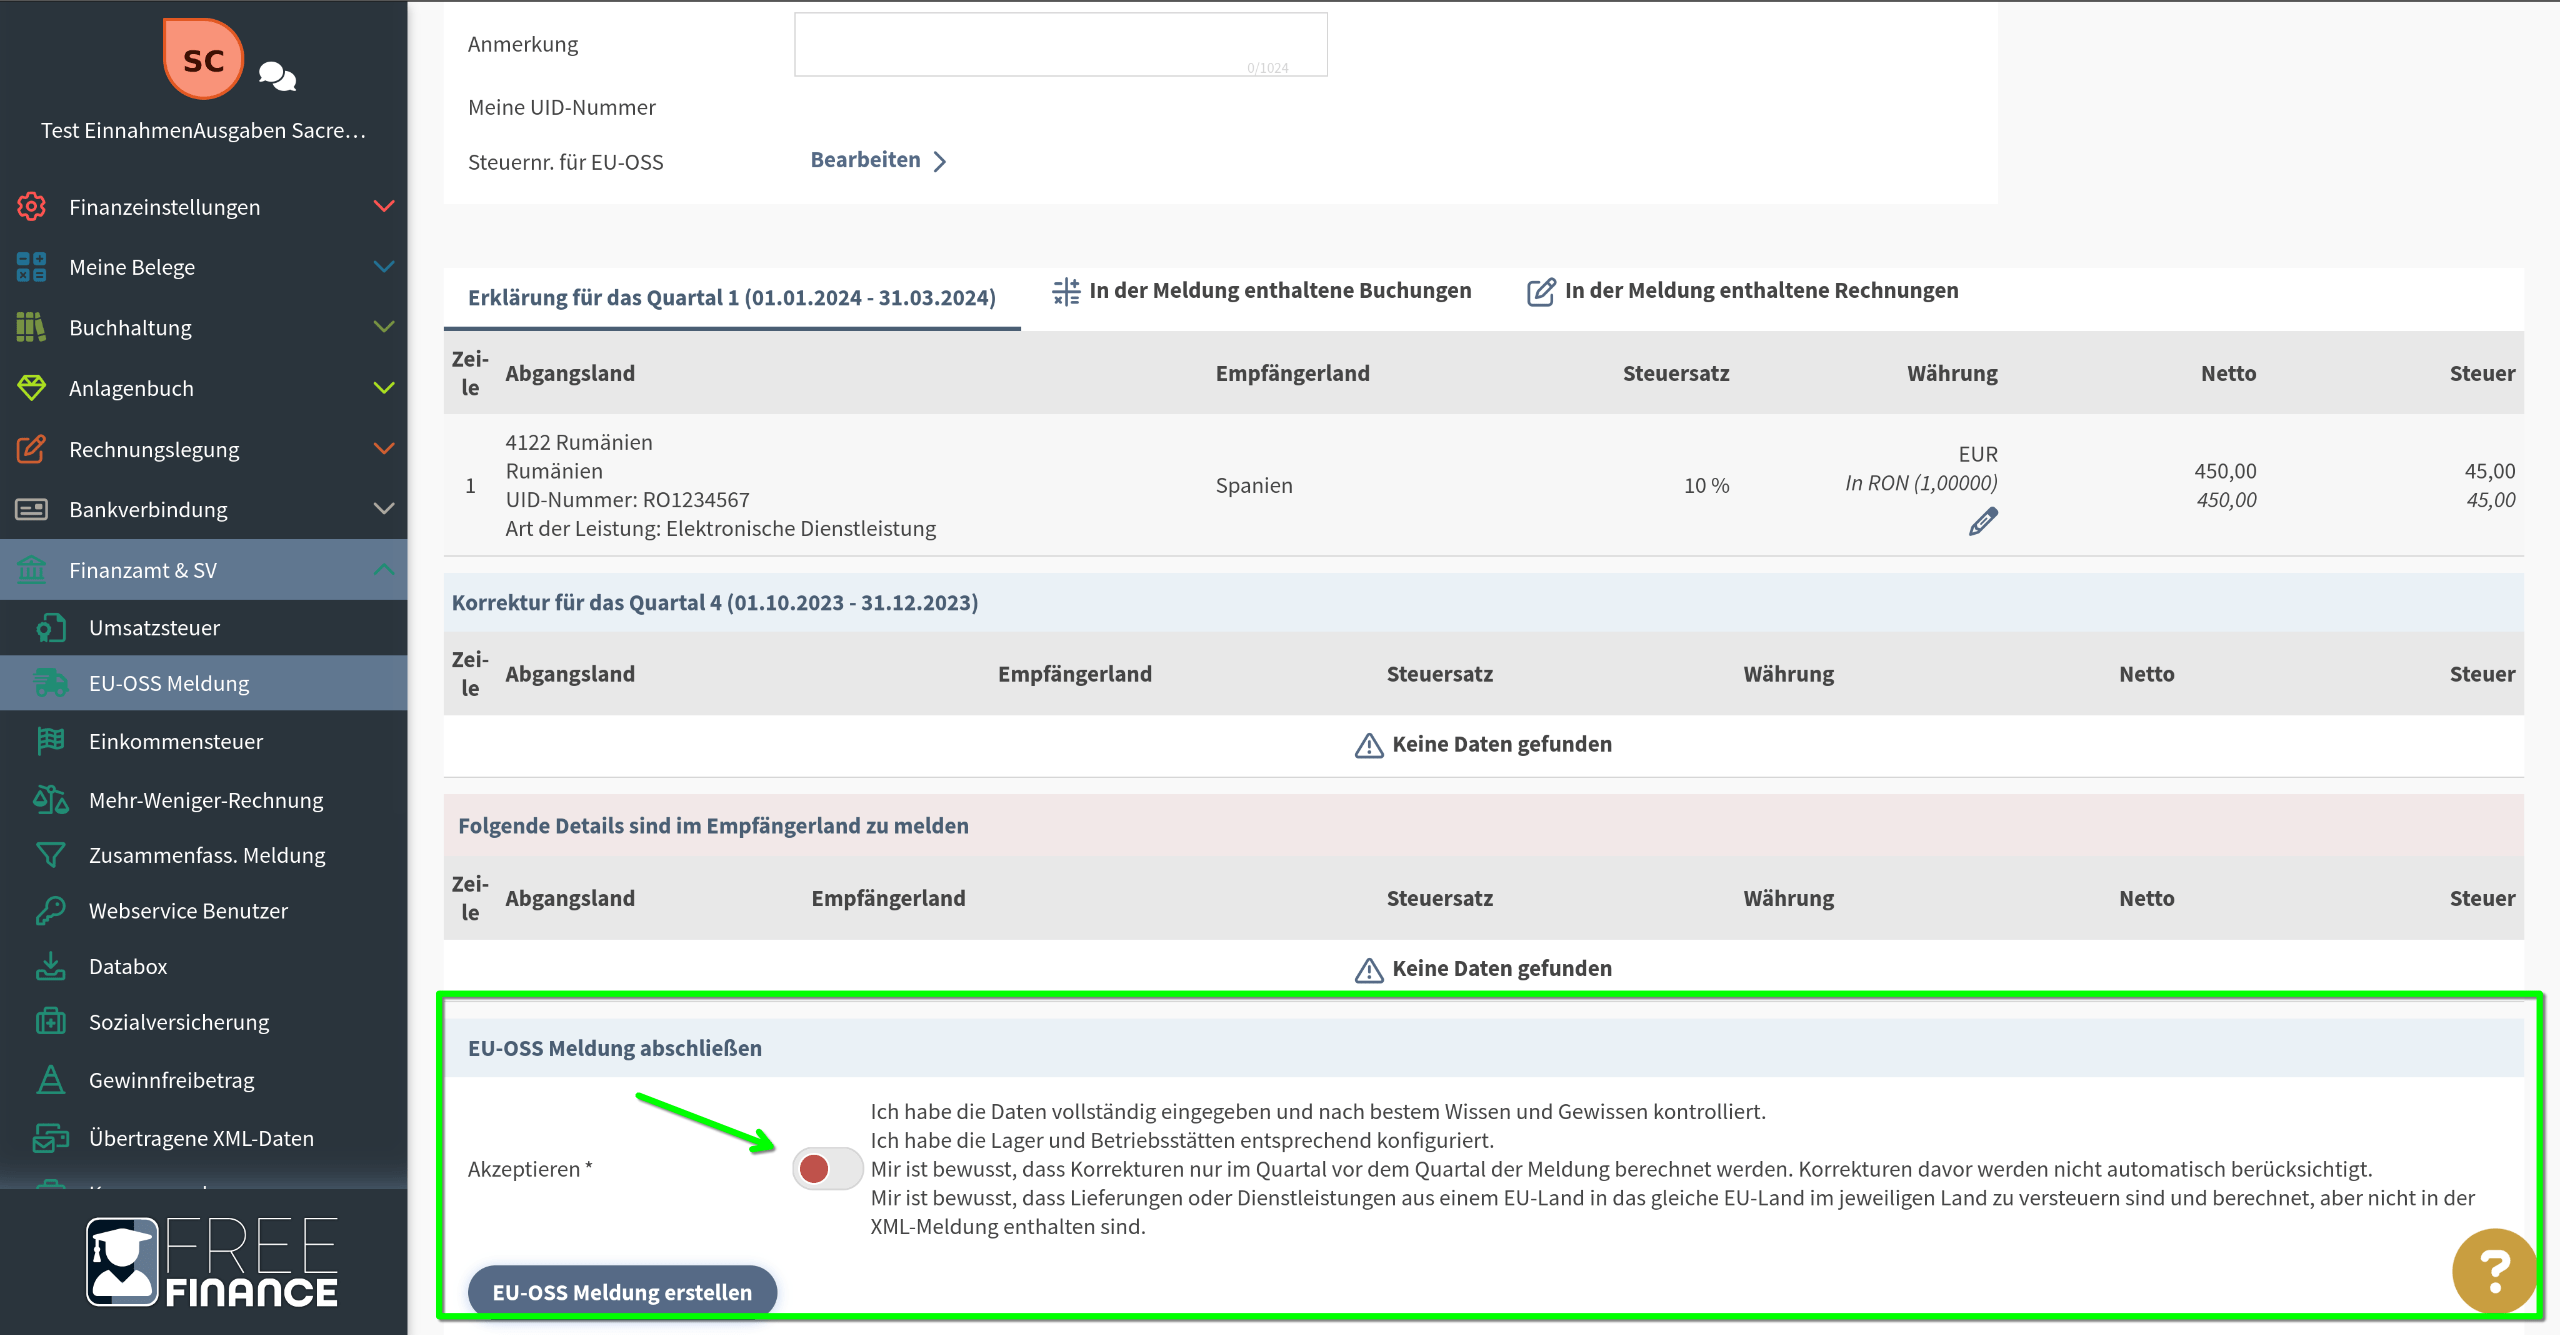Click the Mehr-Weniger-Rechnung scales icon

click(50, 799)
